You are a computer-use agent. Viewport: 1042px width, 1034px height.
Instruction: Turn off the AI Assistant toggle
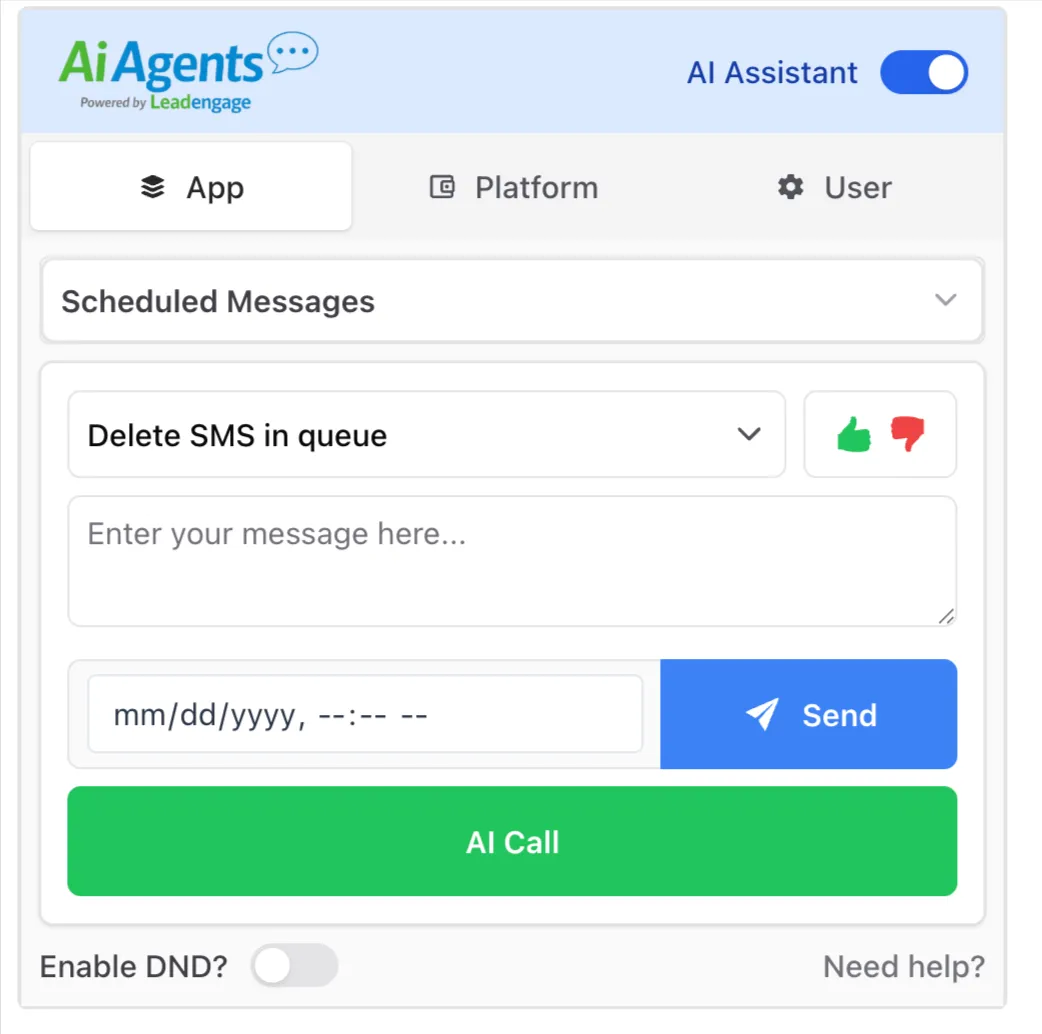click(924, 72)
